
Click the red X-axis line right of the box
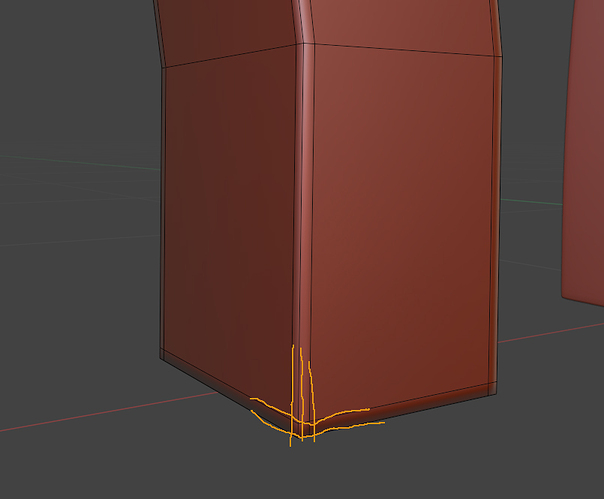[551, 333]
